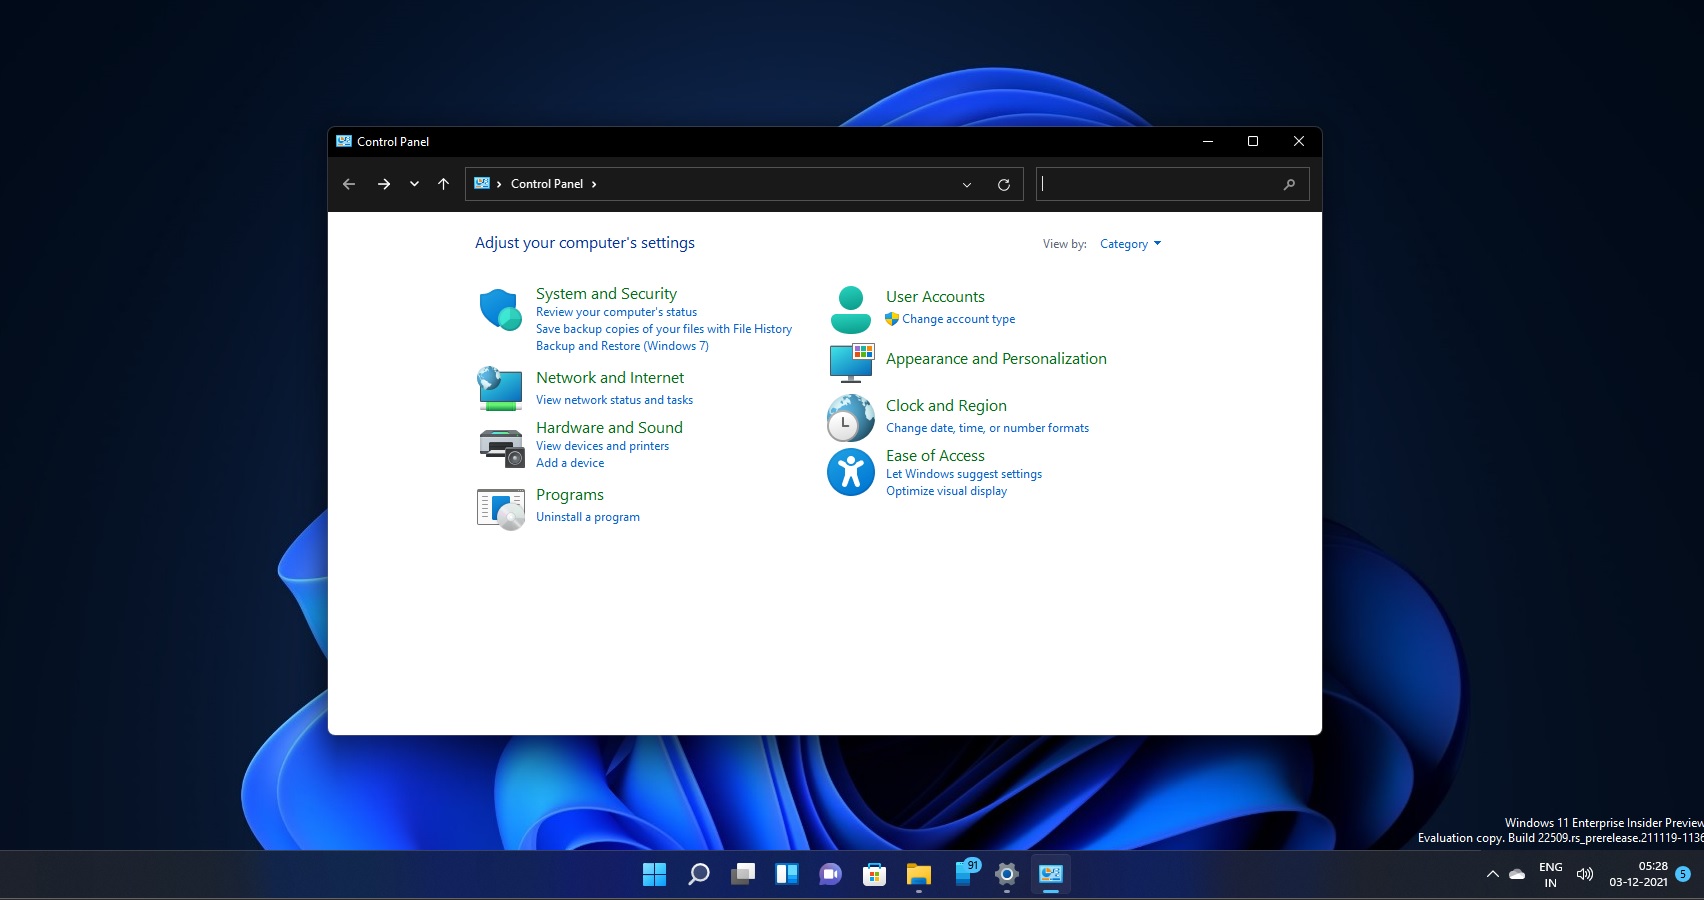Go up one level with the up arrow
The width and height of the screenshot is (1704, 900).
tap(443, 184)
